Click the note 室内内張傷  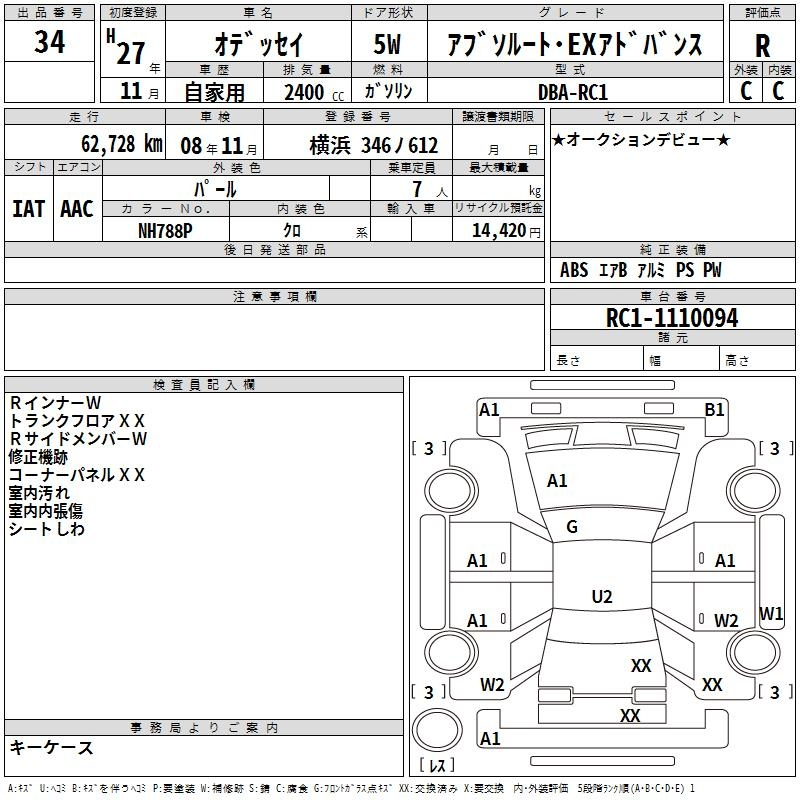click(45, 511)
